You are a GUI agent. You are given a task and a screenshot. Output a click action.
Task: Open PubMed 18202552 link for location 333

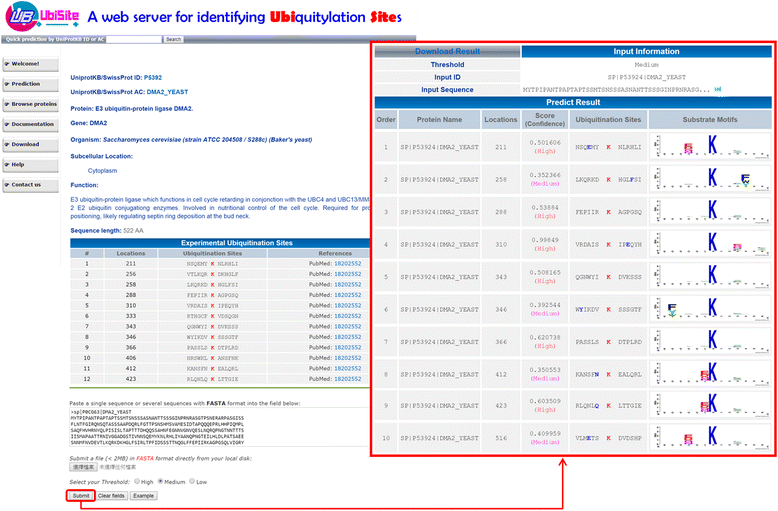[x=347, y=316]
